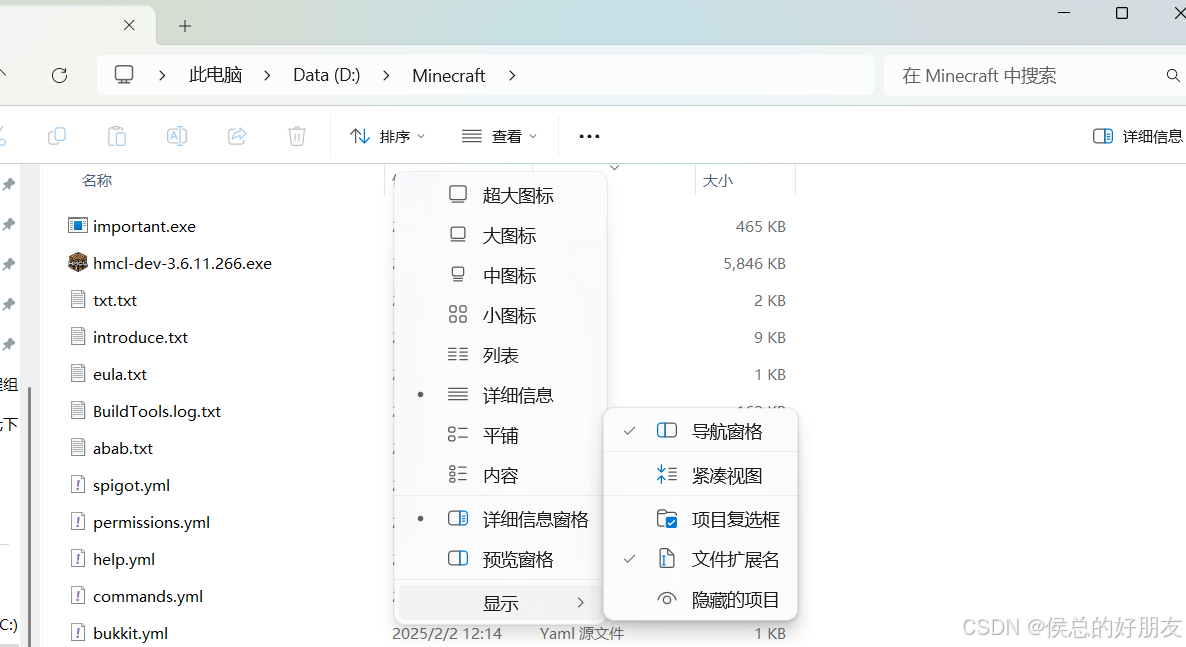Open the View (查看) dropdown
1186x647 pixels.
pos(499,136)
